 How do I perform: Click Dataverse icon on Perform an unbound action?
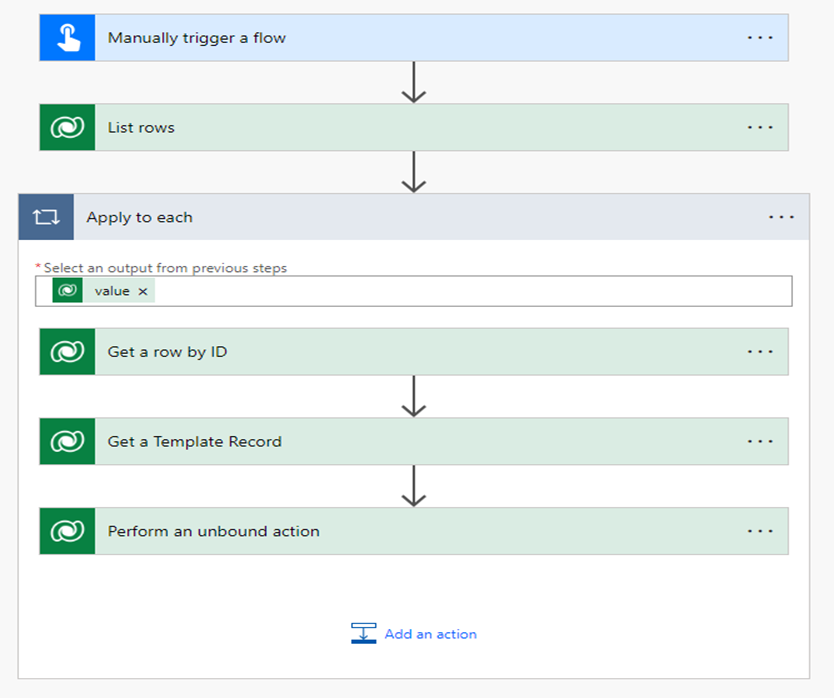tap(67, 531)
